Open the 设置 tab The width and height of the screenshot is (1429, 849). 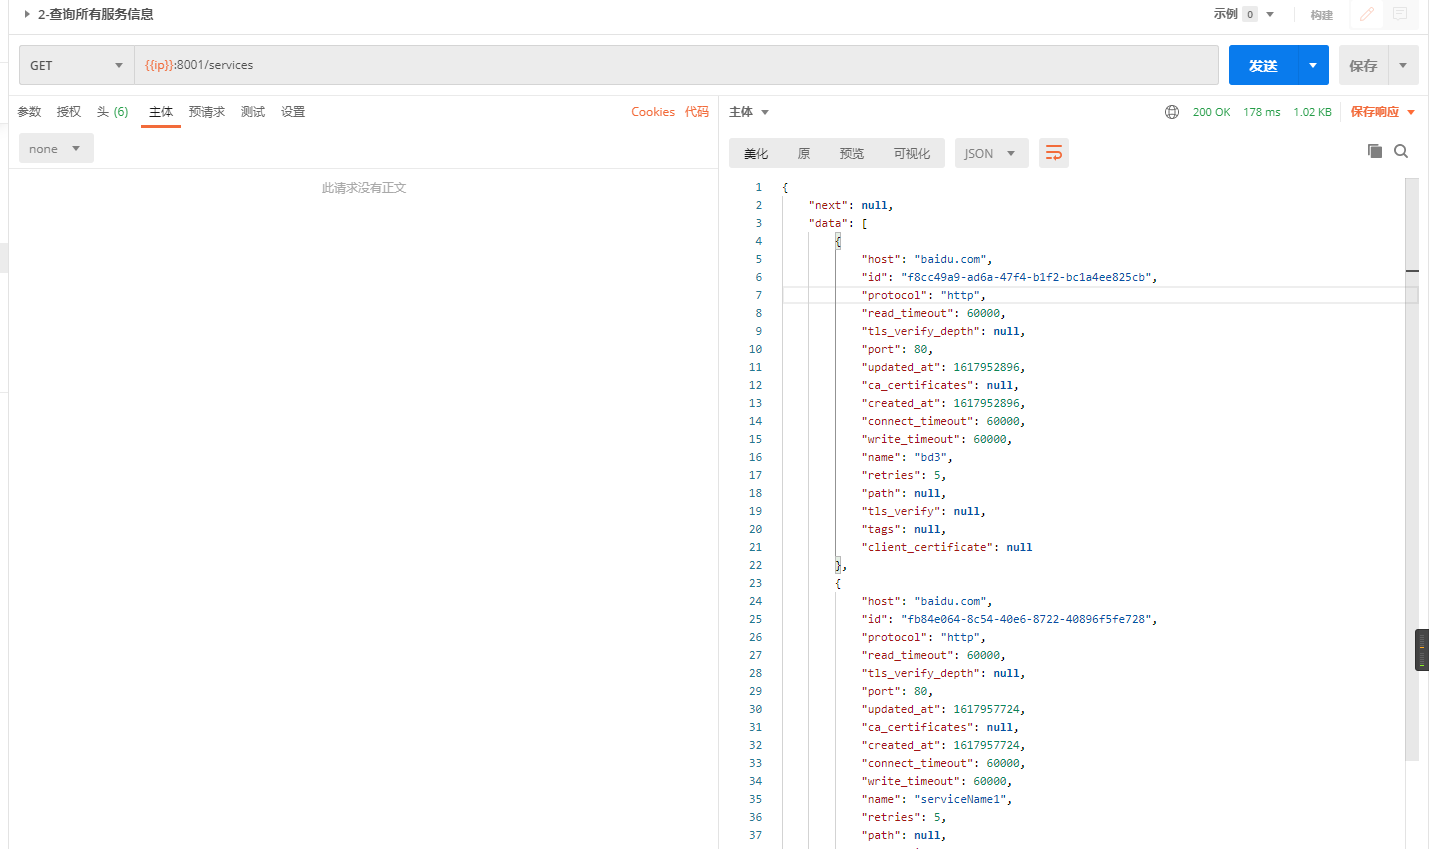293,112
